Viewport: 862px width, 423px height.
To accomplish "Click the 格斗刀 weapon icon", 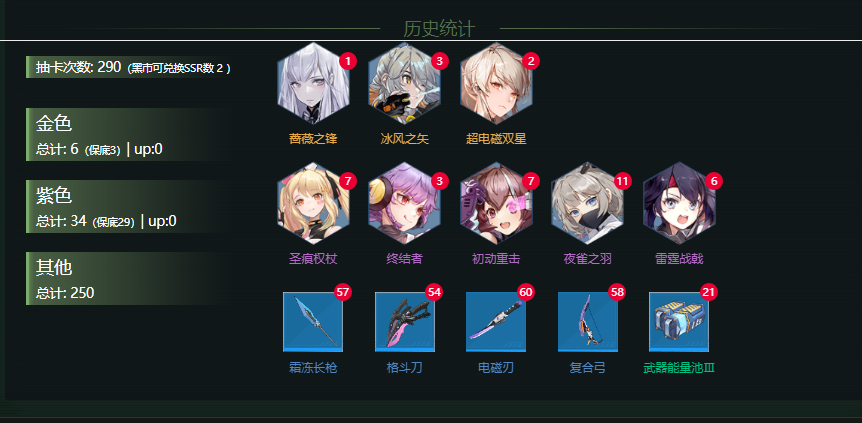I will point(405,322).
